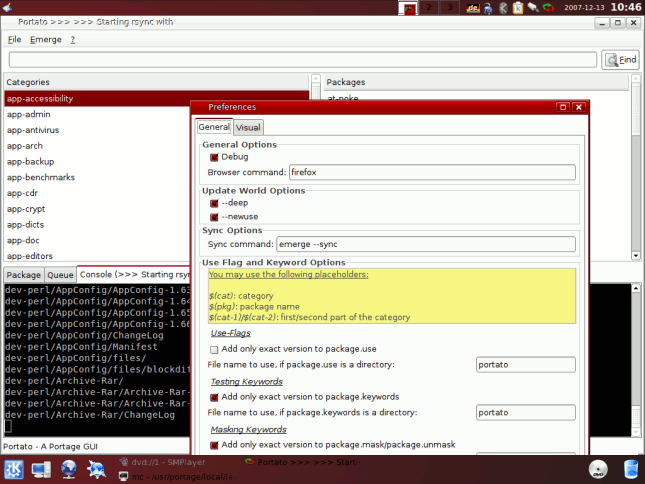Click the package.use file name field
Viewport: 645px width, 484px height.
pyautogui.click(x=526, y=365)
